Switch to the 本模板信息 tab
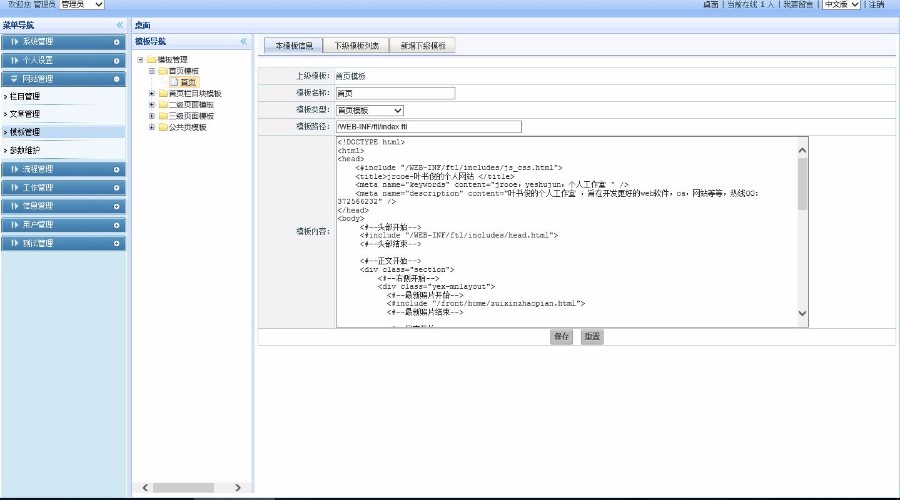The height and width of the screenshot is (500, 900). pyautogui.click(x=294, y=45)
